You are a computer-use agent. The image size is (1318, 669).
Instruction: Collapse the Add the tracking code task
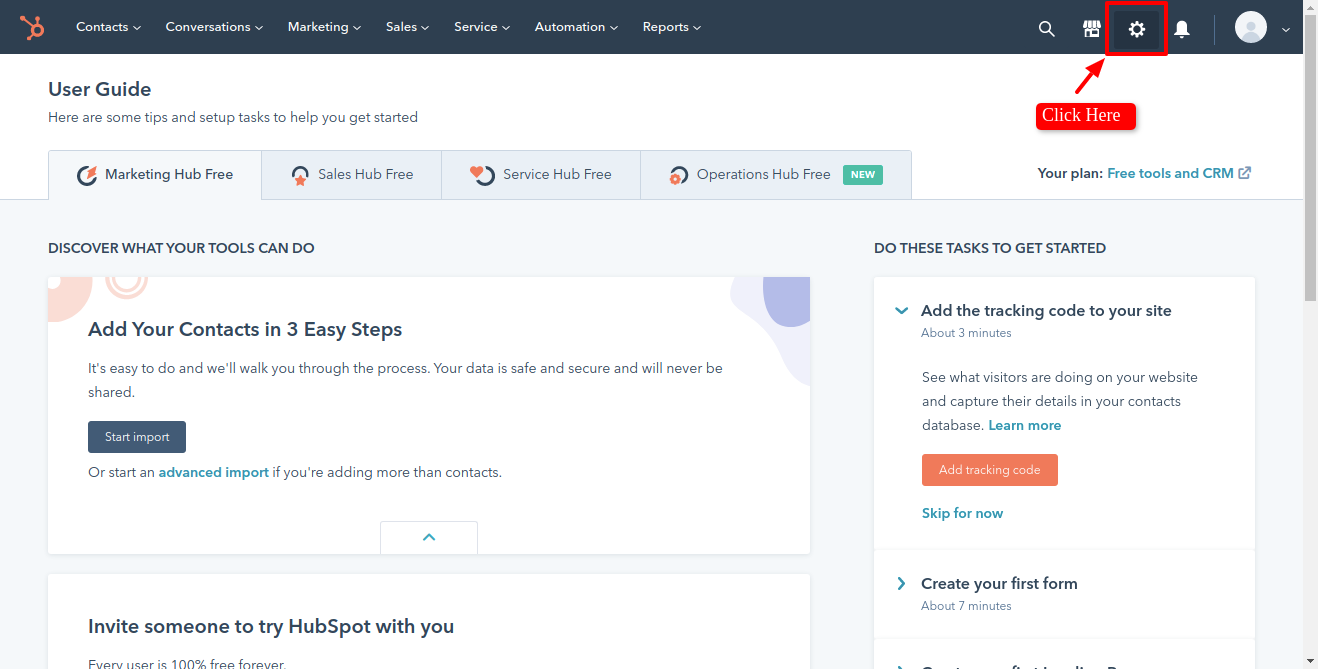901,311
